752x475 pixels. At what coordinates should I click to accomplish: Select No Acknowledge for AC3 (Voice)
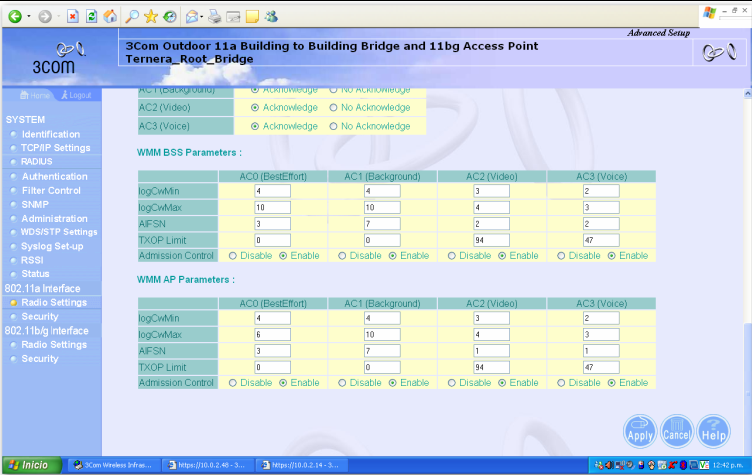coord(334,126)
